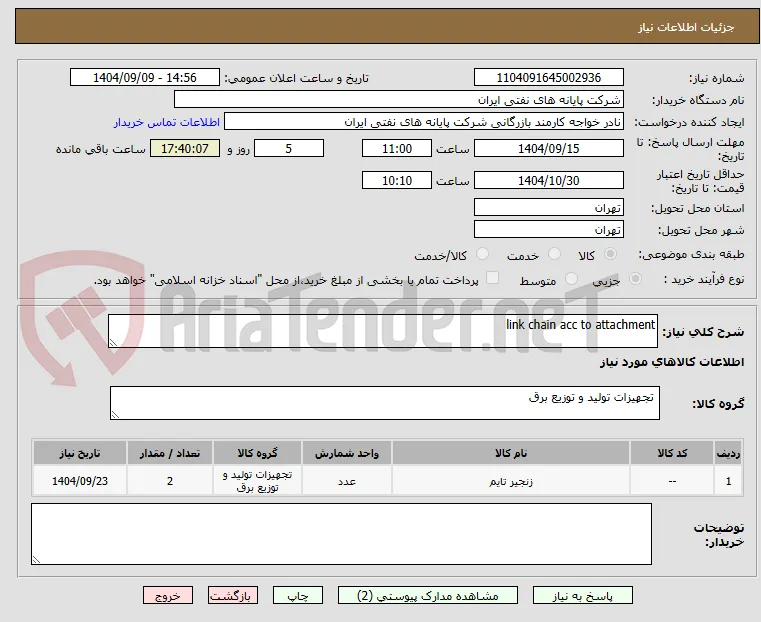This screenshot has height=622, width=761.
Task: Click resize handle of buyer notes textarea
Action: [x=36, y=559]
